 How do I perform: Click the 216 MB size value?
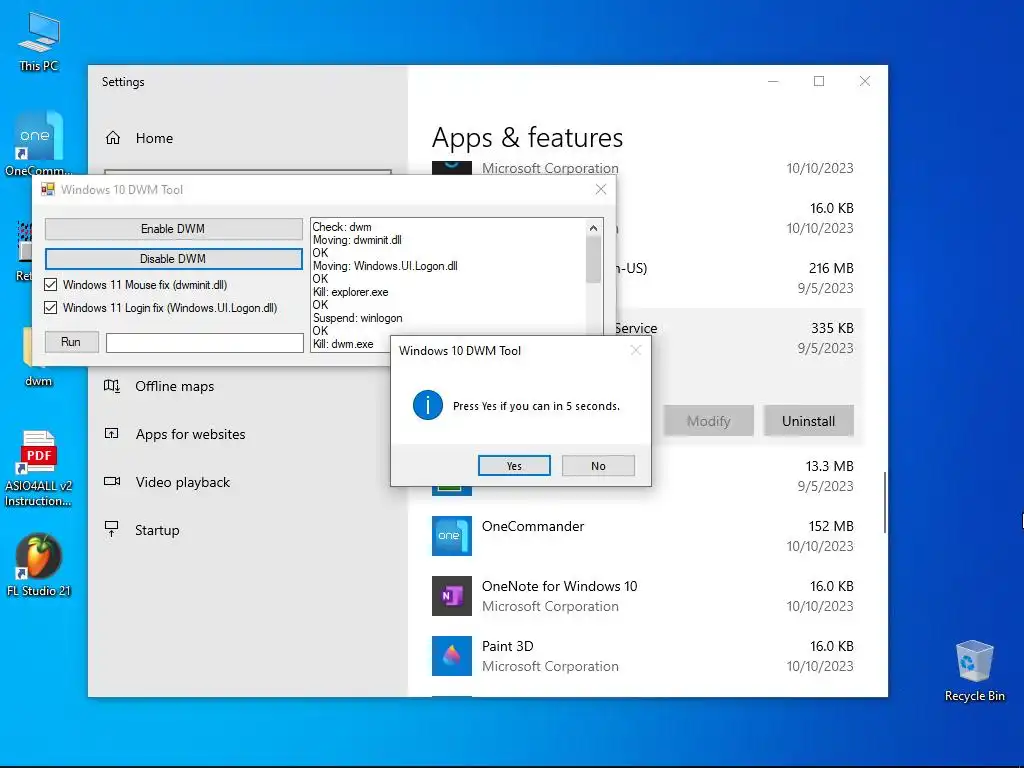831,268
